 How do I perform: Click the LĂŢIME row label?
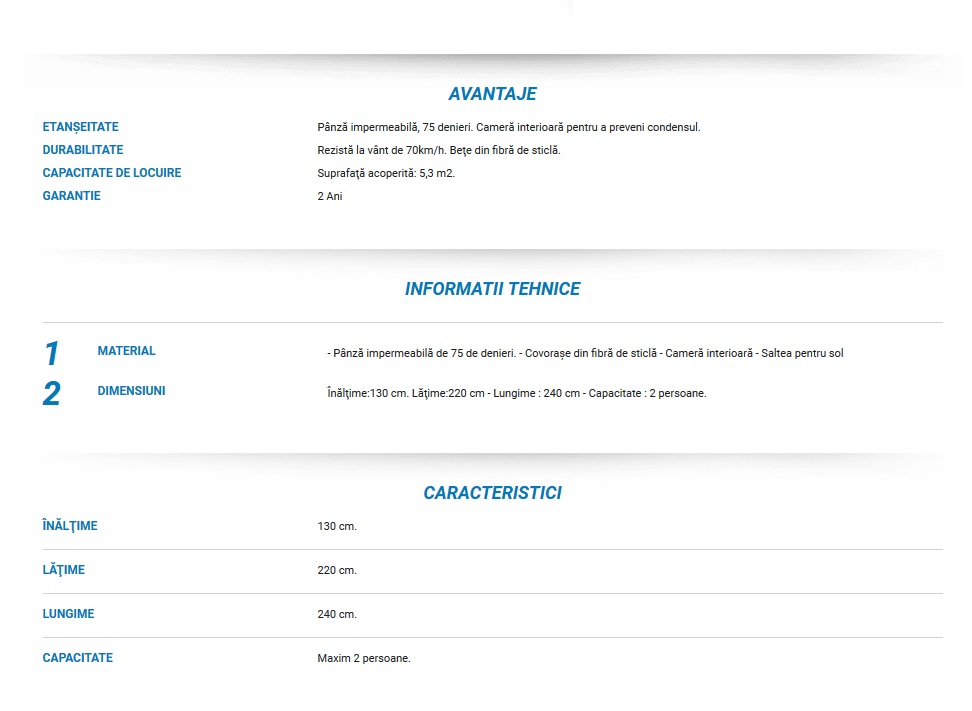pyautogui.click(x=63, y=570)
